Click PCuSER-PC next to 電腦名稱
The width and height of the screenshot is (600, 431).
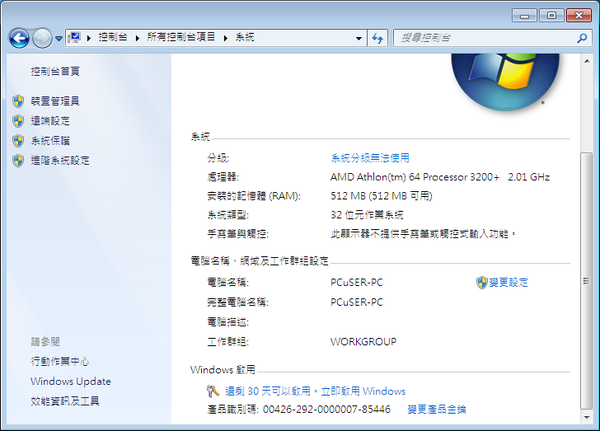[x=357, y=282]
